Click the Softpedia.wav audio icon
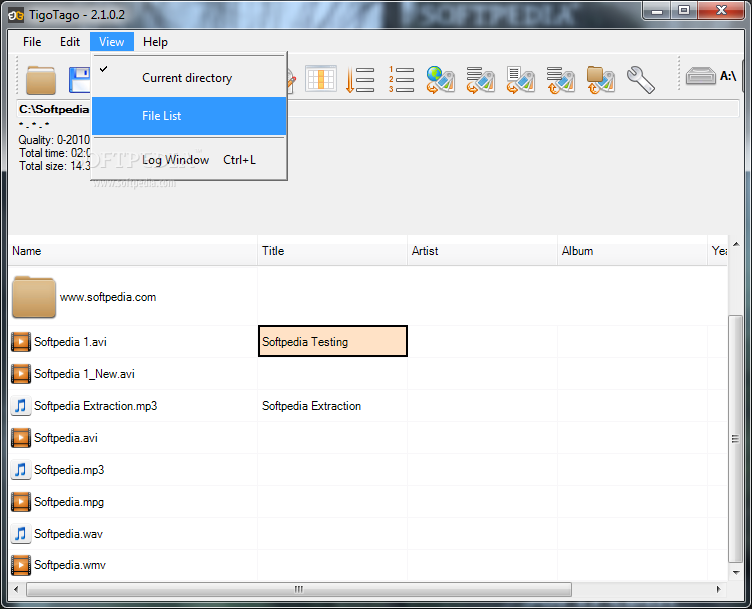752x609 pixels. tap(21, 534)
